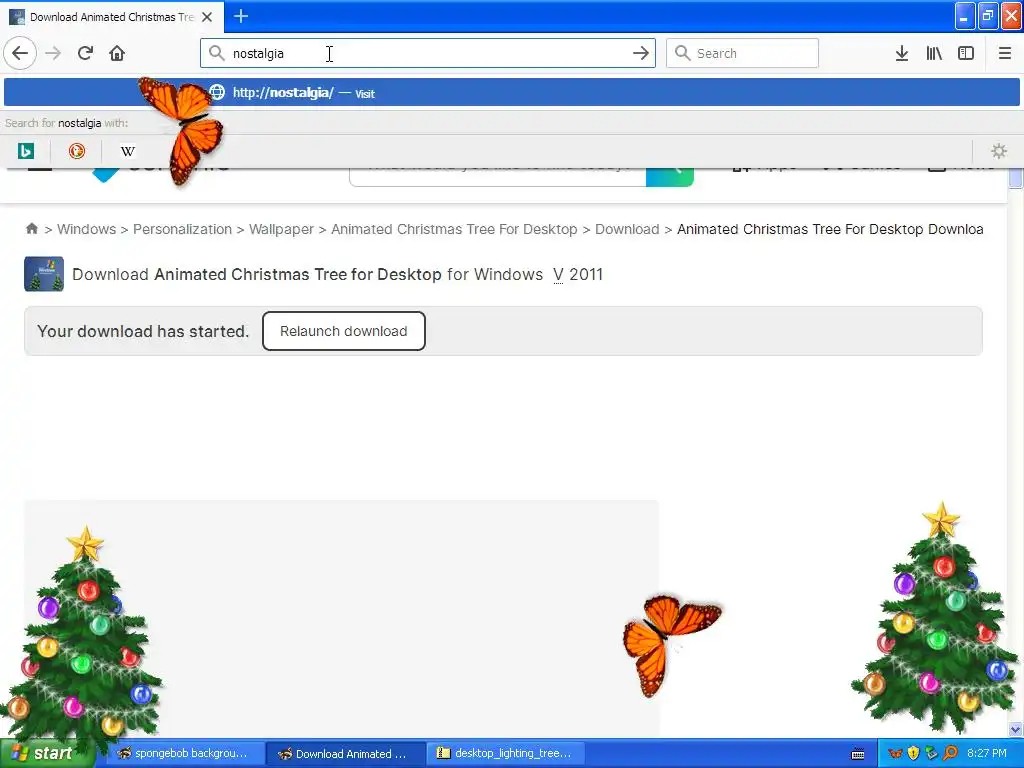The image size is (1024, 768).
Task: Open desktop_lighting_tree taskbar window
Action: click(504, 754)
